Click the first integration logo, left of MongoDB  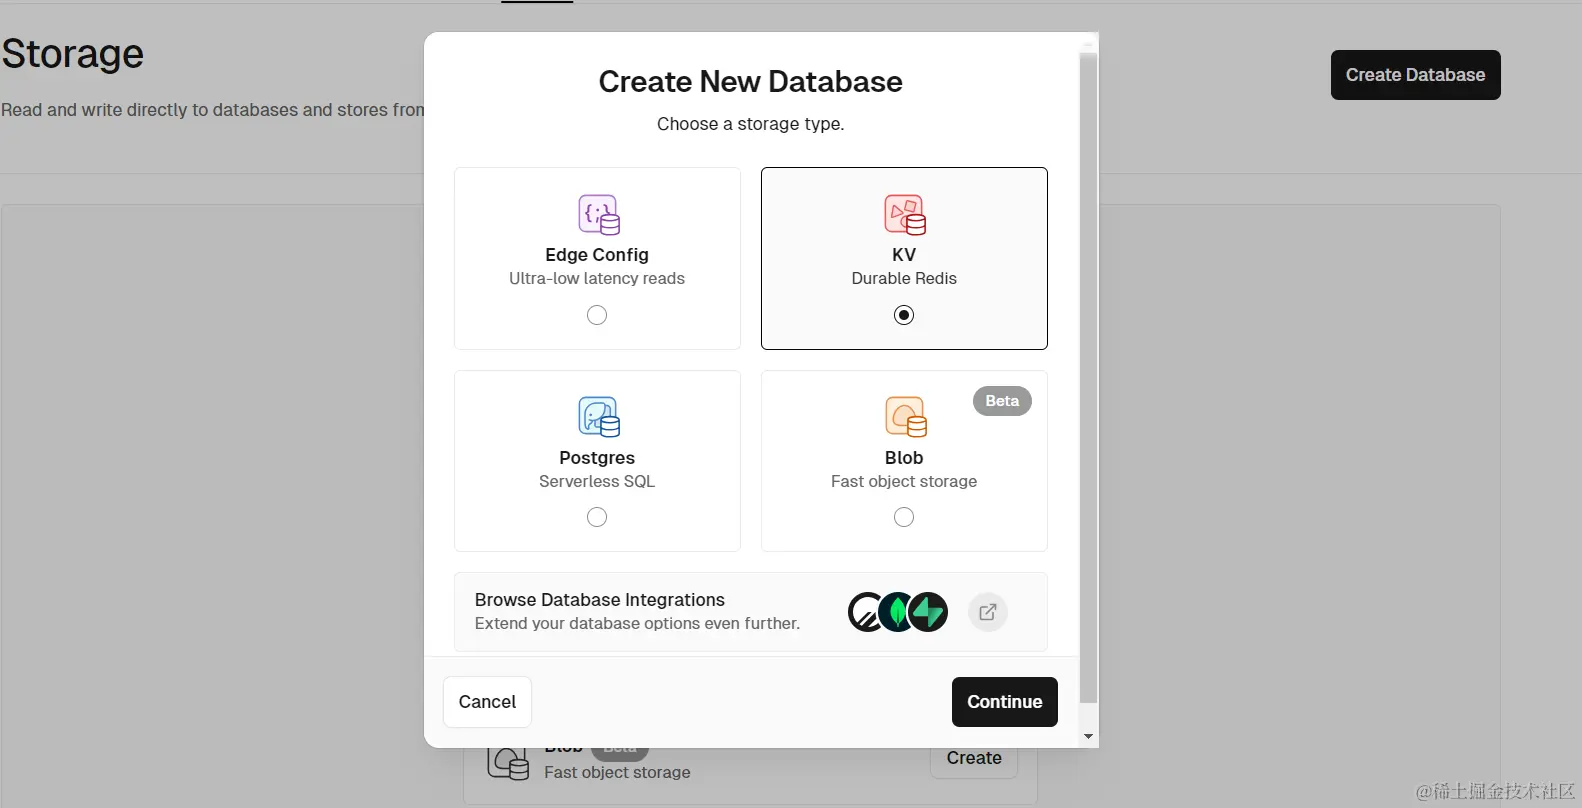(x=866, y=612)
